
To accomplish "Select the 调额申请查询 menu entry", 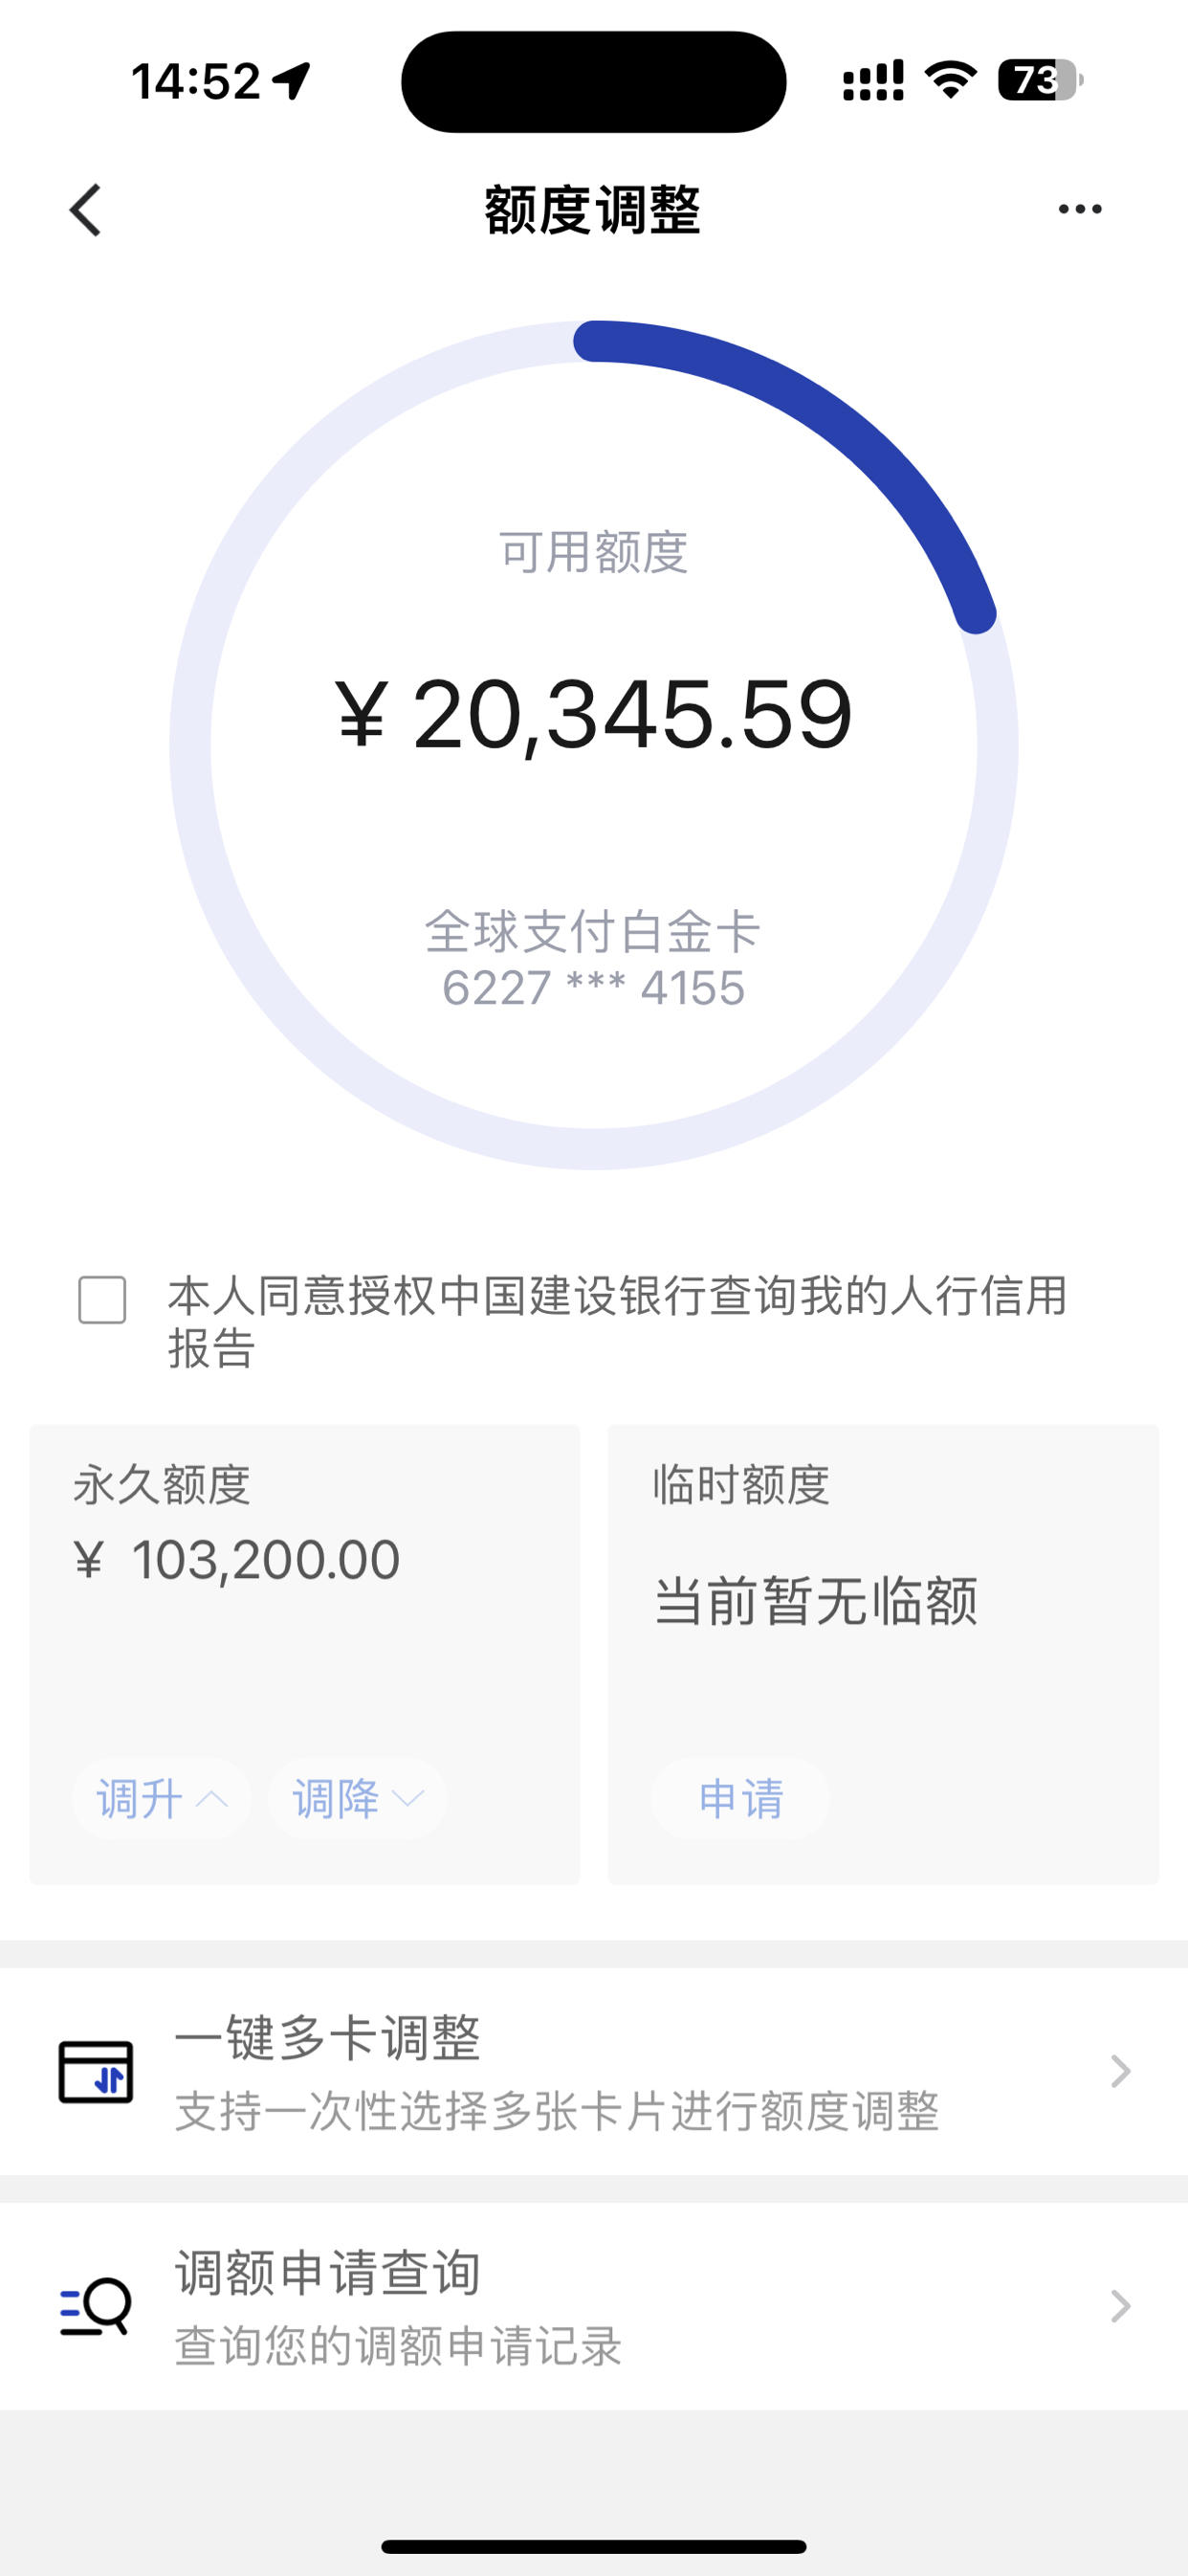I will tap(594, 2306).
